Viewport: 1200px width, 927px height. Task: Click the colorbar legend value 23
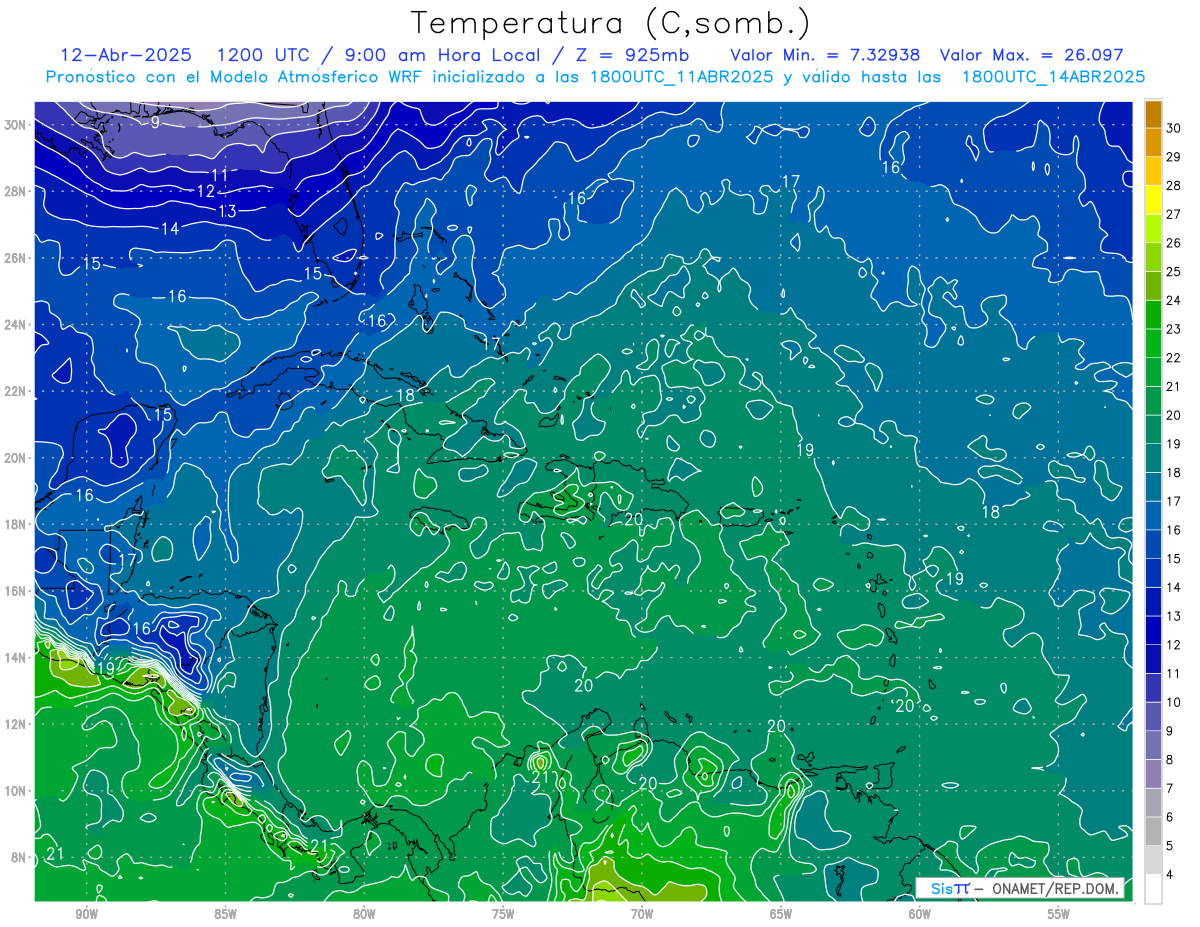click(1174, 329)
